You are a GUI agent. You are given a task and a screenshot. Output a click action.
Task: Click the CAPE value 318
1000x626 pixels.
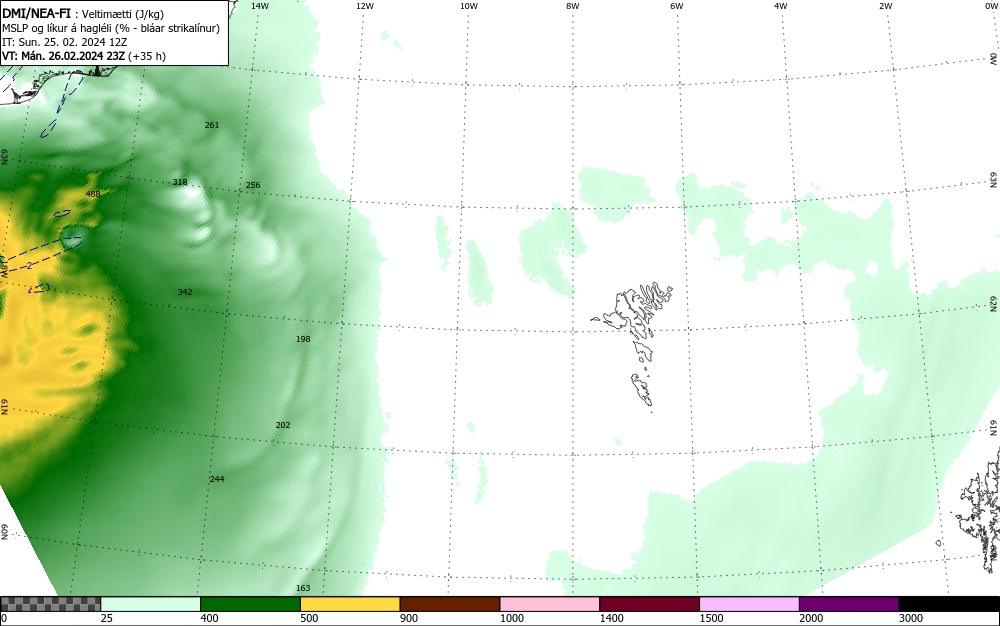coord(180,182)
